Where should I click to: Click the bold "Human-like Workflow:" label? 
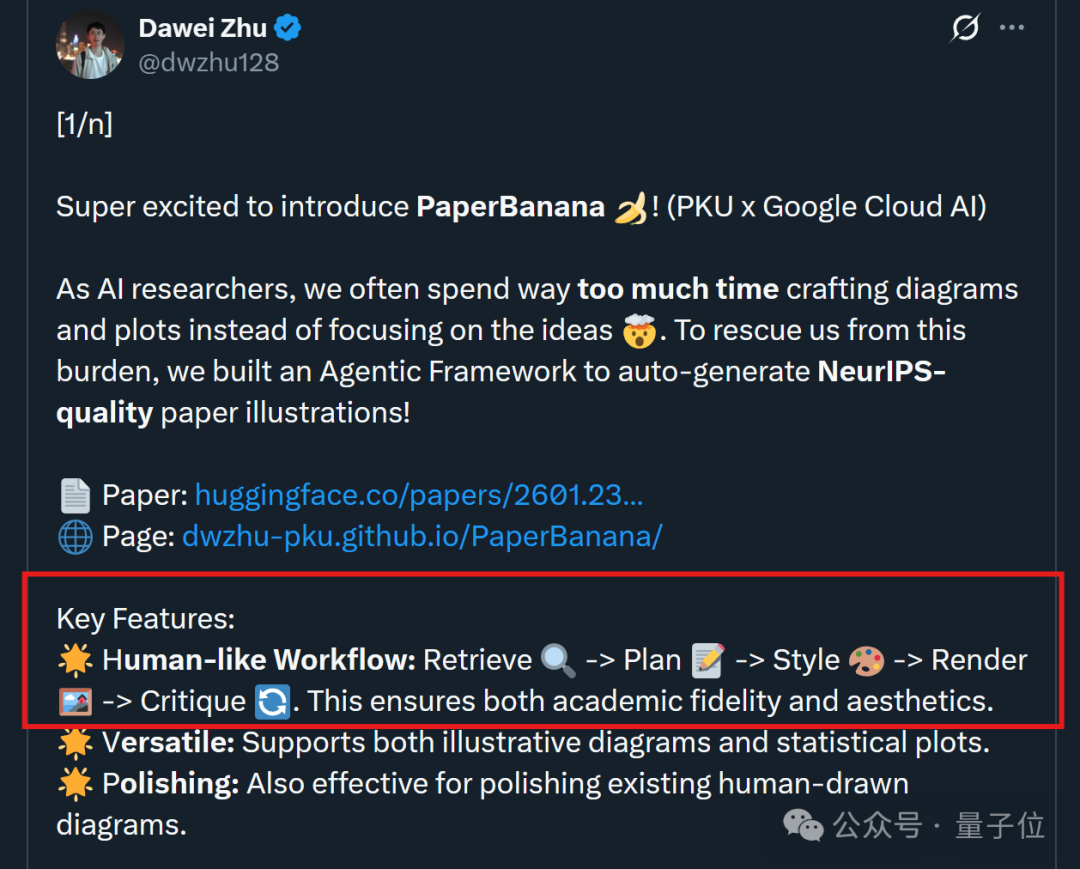[x=259, y=660]
